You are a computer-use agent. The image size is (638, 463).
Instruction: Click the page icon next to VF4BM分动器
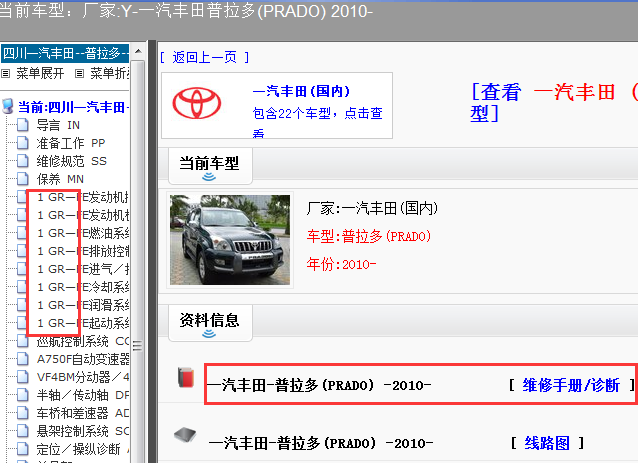(23, 377)
